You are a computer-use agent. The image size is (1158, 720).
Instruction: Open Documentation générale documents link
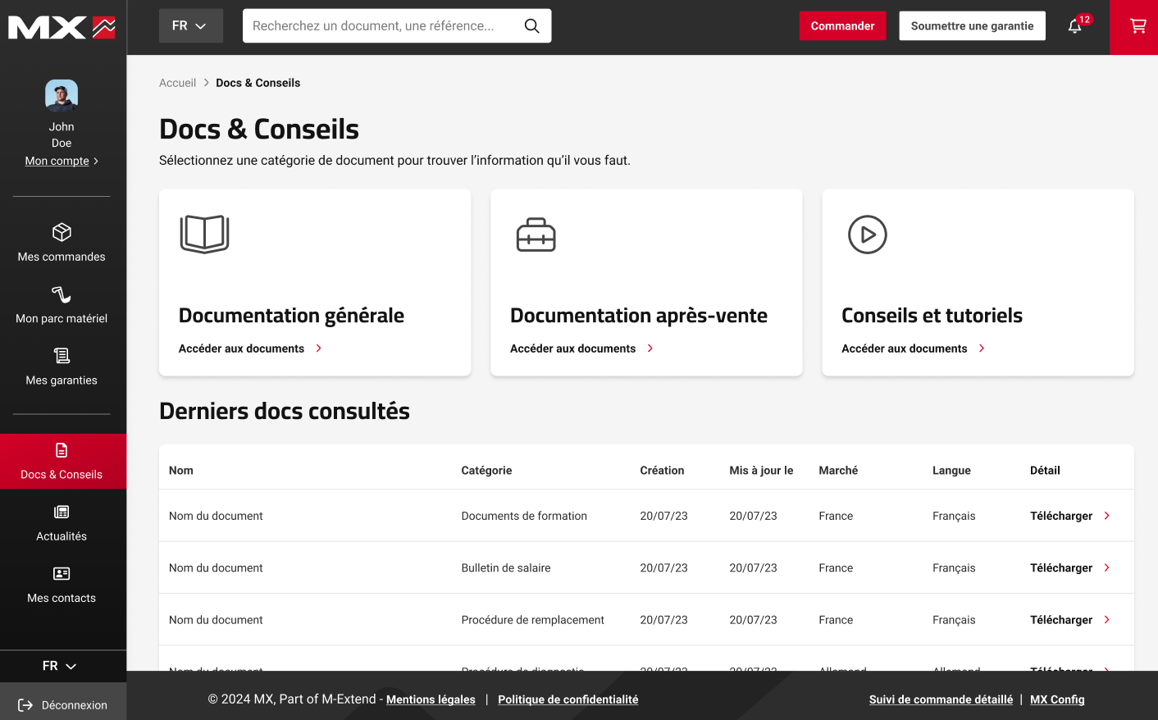240,348
